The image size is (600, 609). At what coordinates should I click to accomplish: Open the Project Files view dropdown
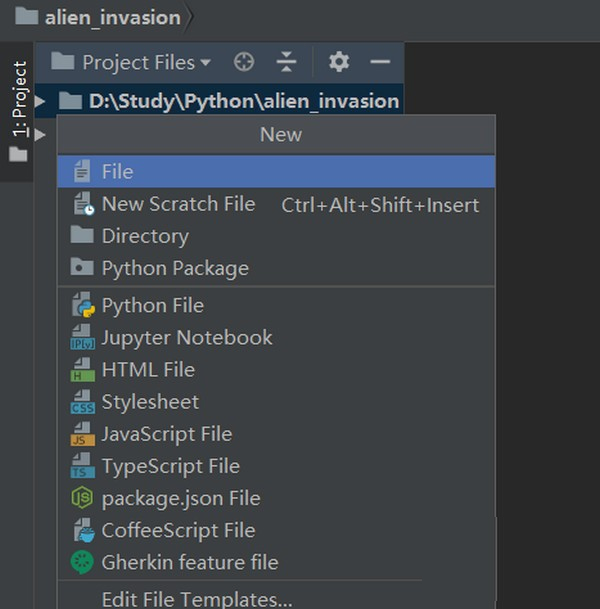pos(145,62)
